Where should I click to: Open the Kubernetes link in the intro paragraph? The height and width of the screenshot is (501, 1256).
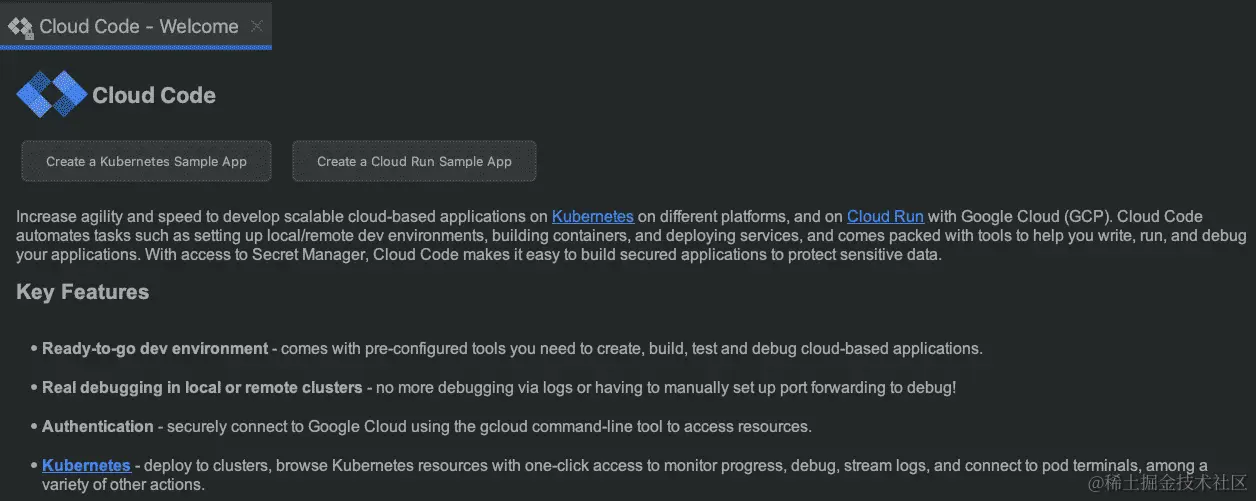[593, 216]
